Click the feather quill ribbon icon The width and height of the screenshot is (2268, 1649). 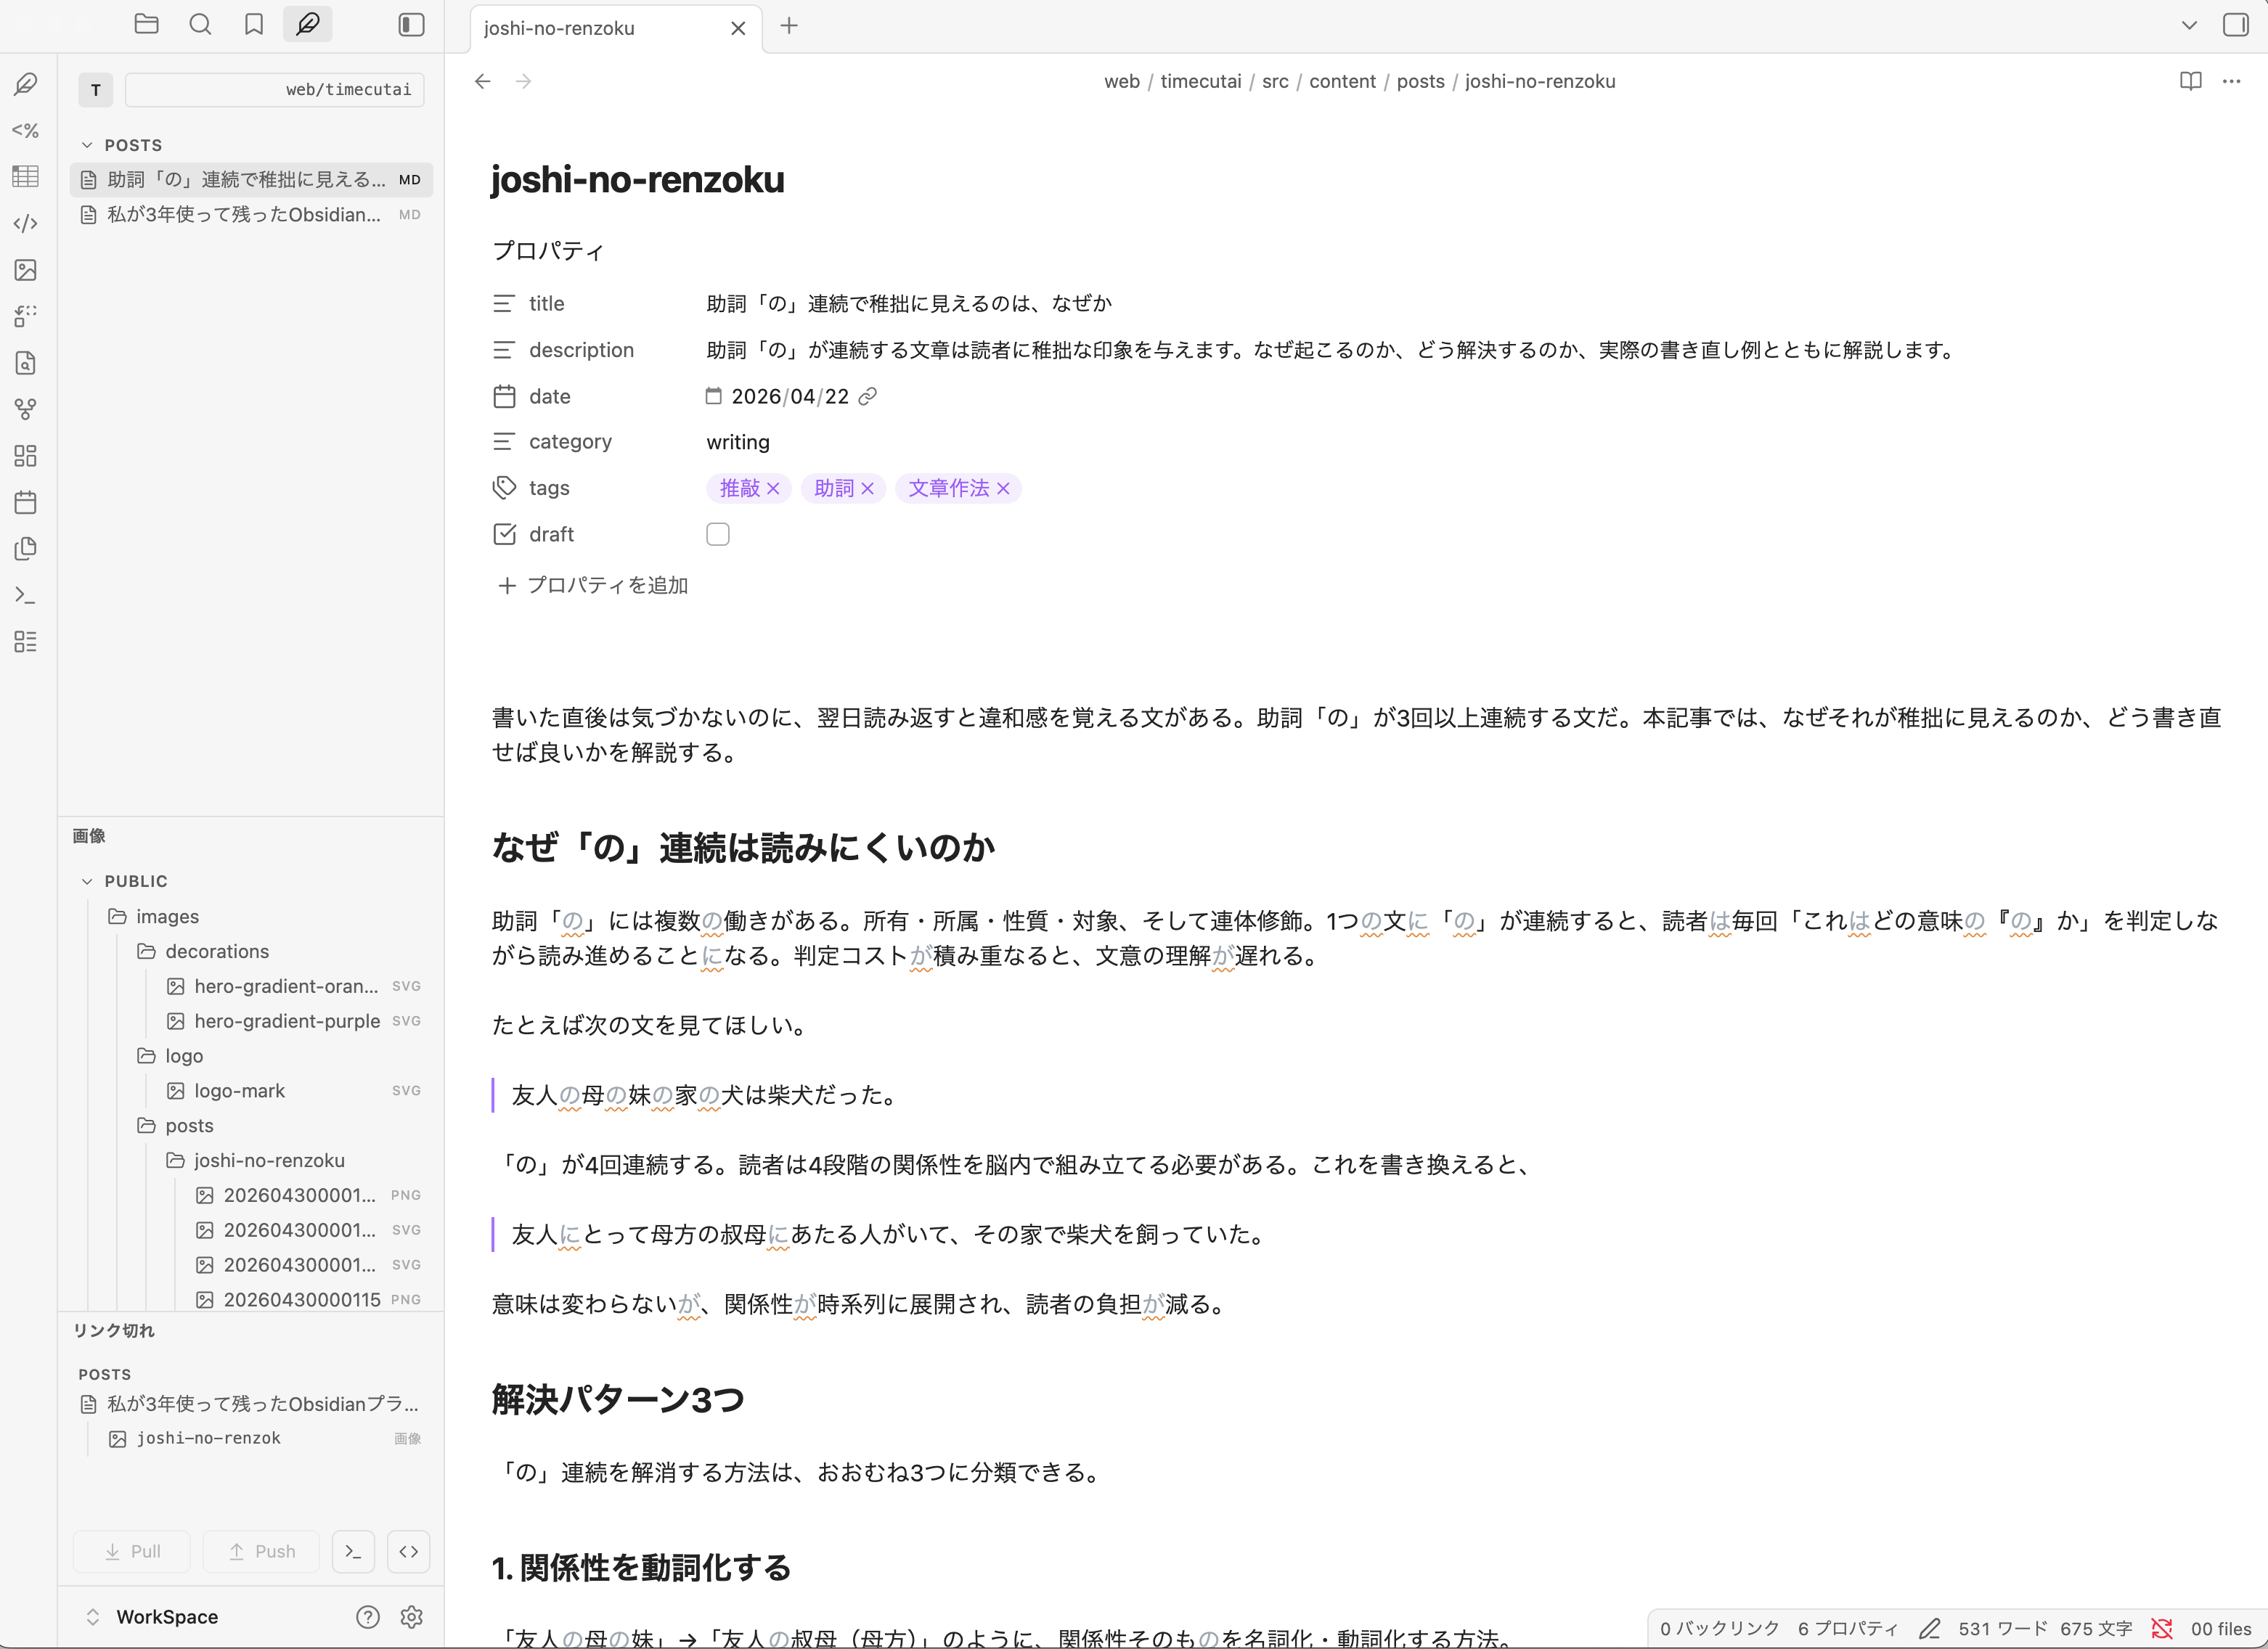point(26,84)
